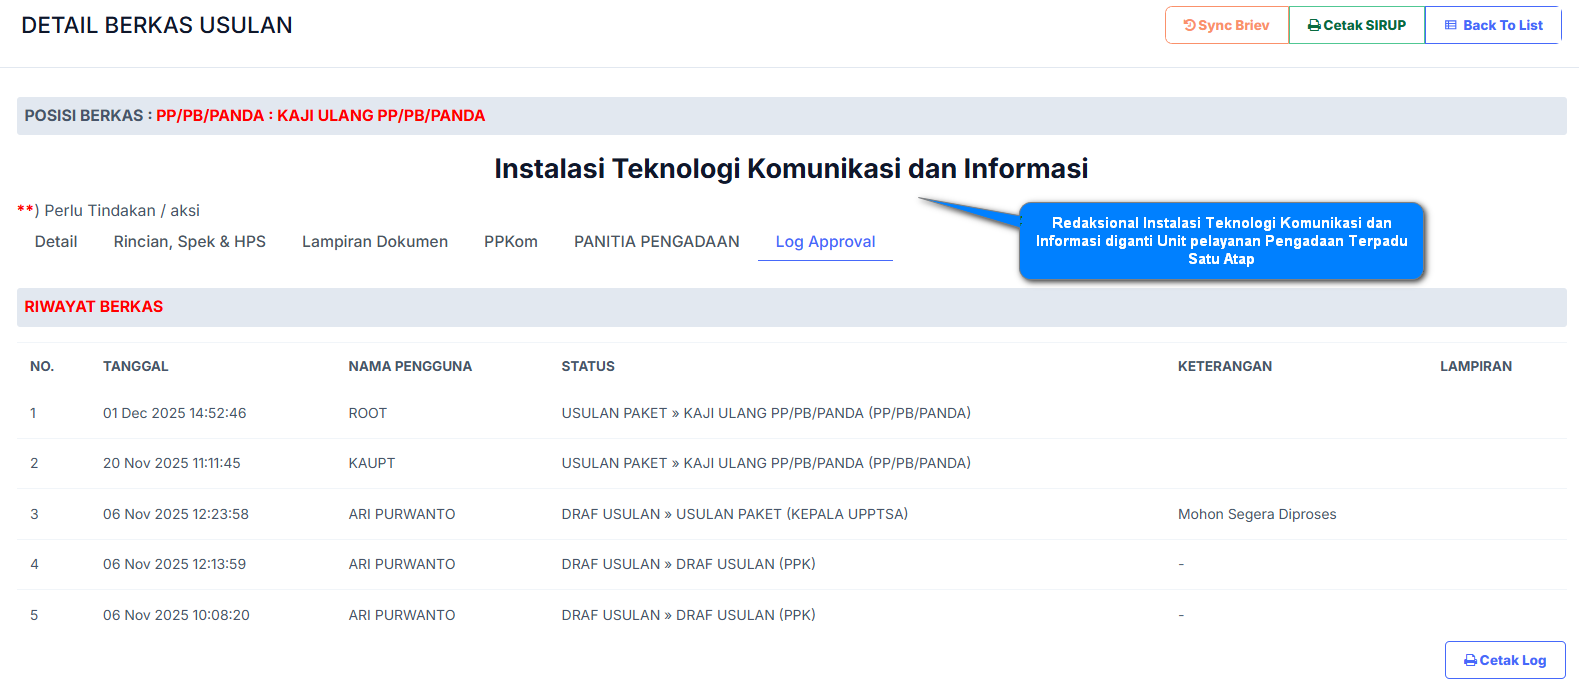Image resolution: width=1579 pixels, height=686 pixels.
Task: Go to the PANITIA PENGADAAN tab
Action: [657, 242]
